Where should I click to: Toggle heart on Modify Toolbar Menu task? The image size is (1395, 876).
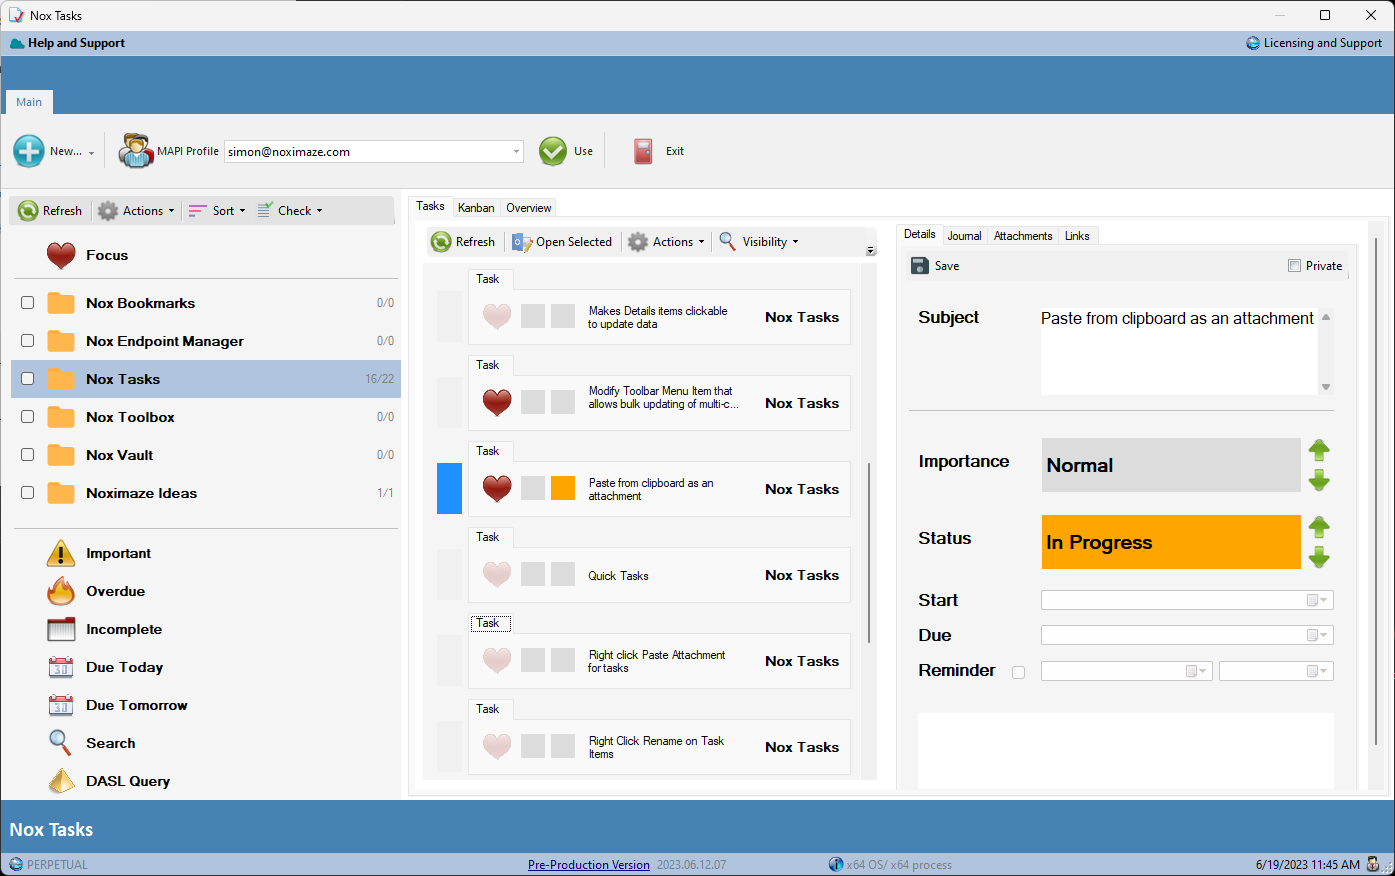[x=497, y=403]
